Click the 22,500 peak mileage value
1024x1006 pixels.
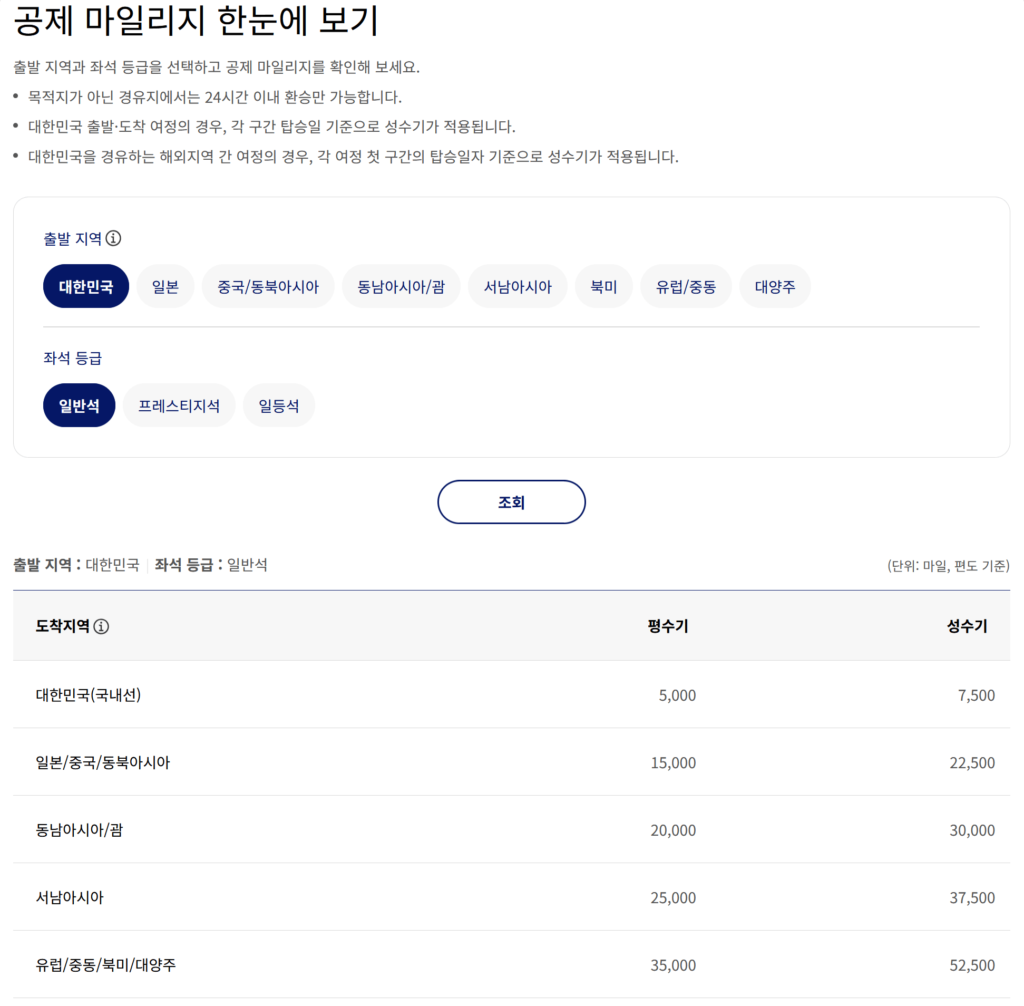click(972, 763)
